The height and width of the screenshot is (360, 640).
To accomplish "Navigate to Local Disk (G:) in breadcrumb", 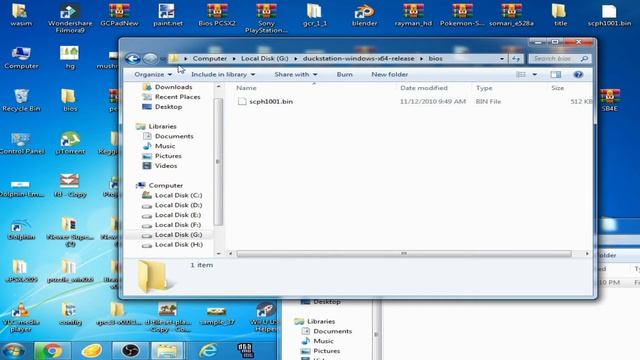I will (264, 59).
